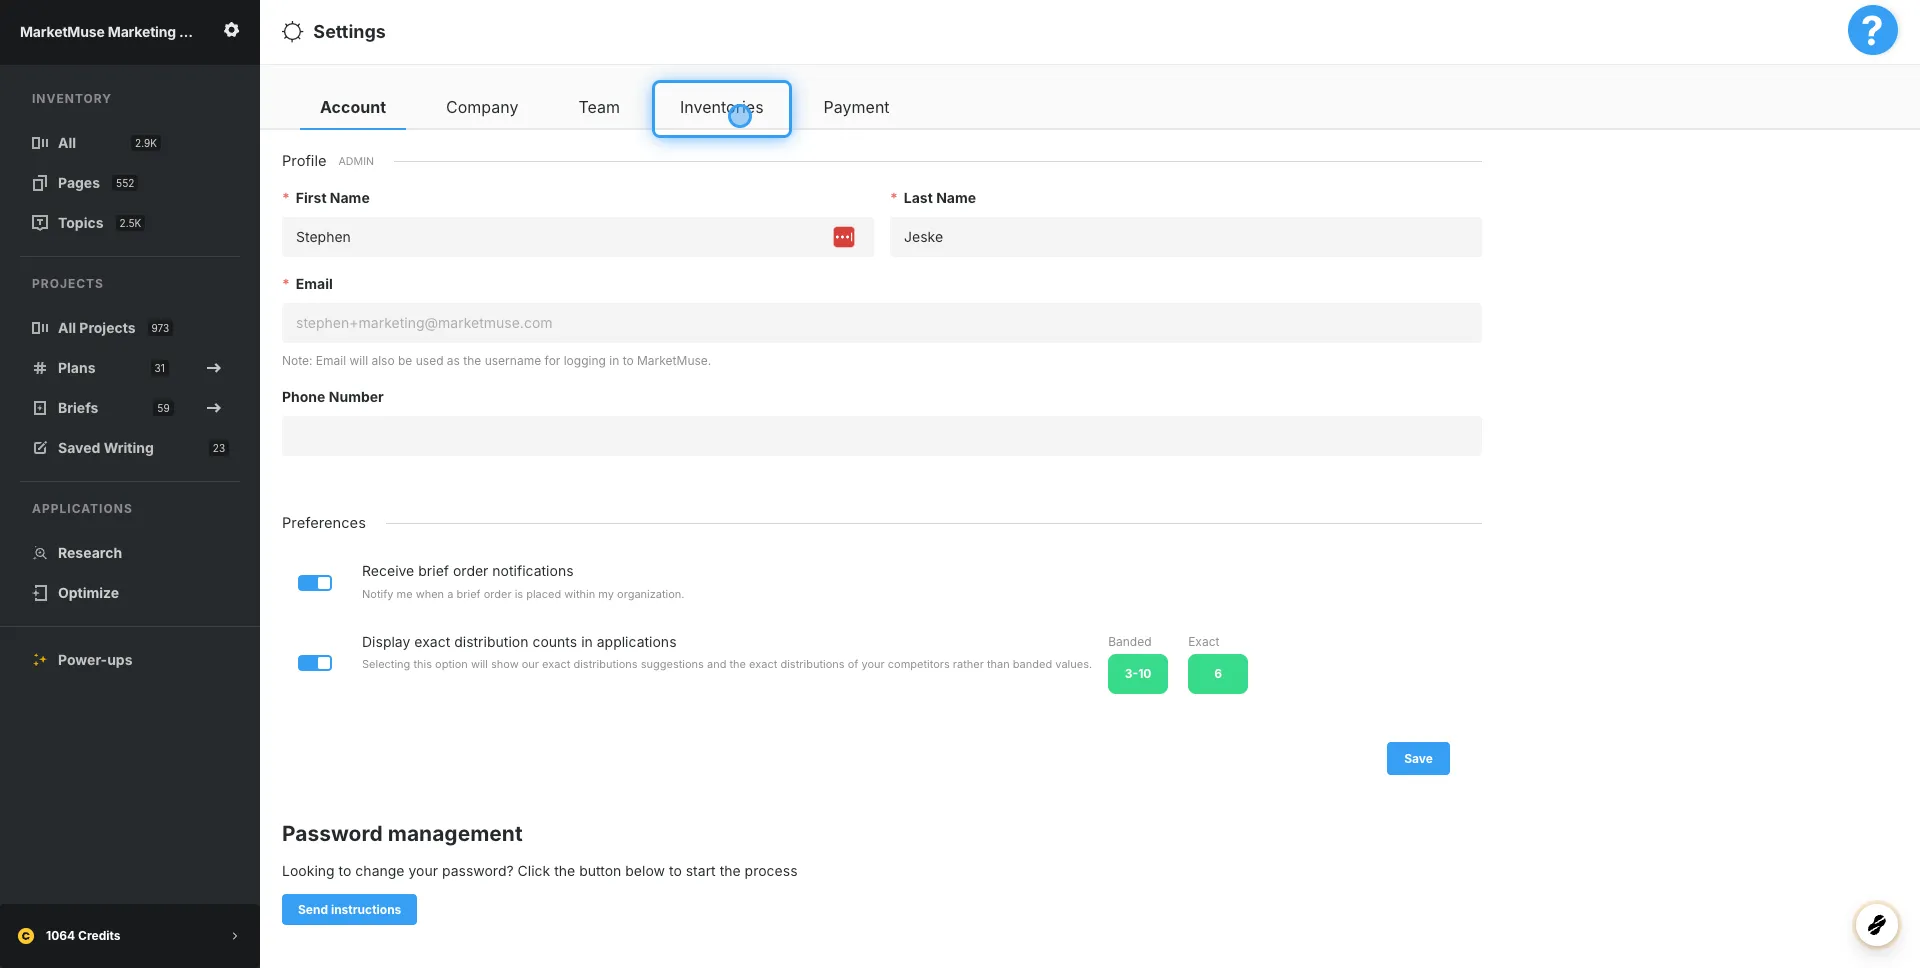Click the Banded 3-10 green badge
Viewport: 1920px width, 968px height.
[x=1138, y=674]
